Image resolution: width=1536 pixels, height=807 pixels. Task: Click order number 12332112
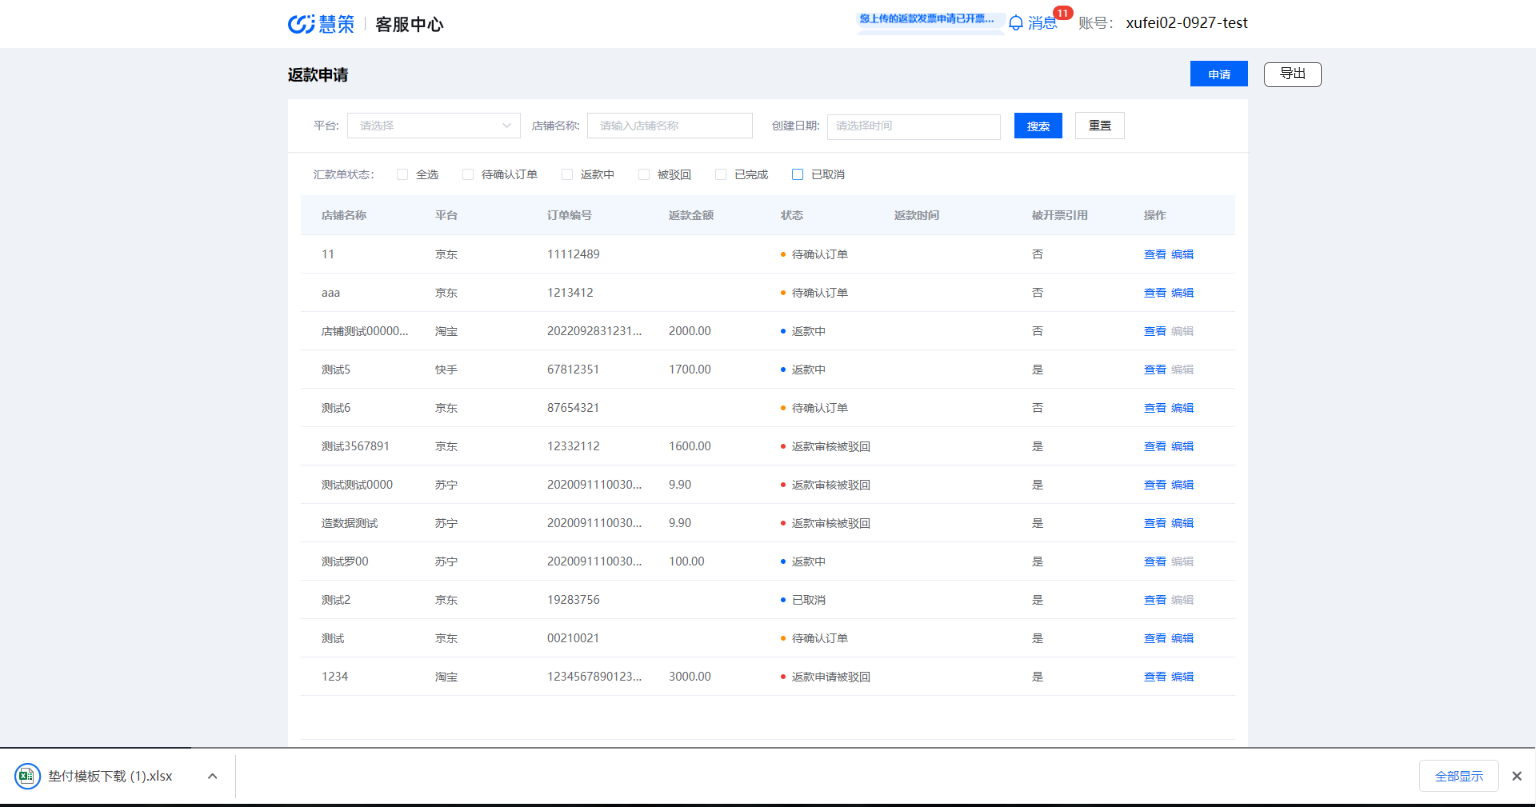573,446
